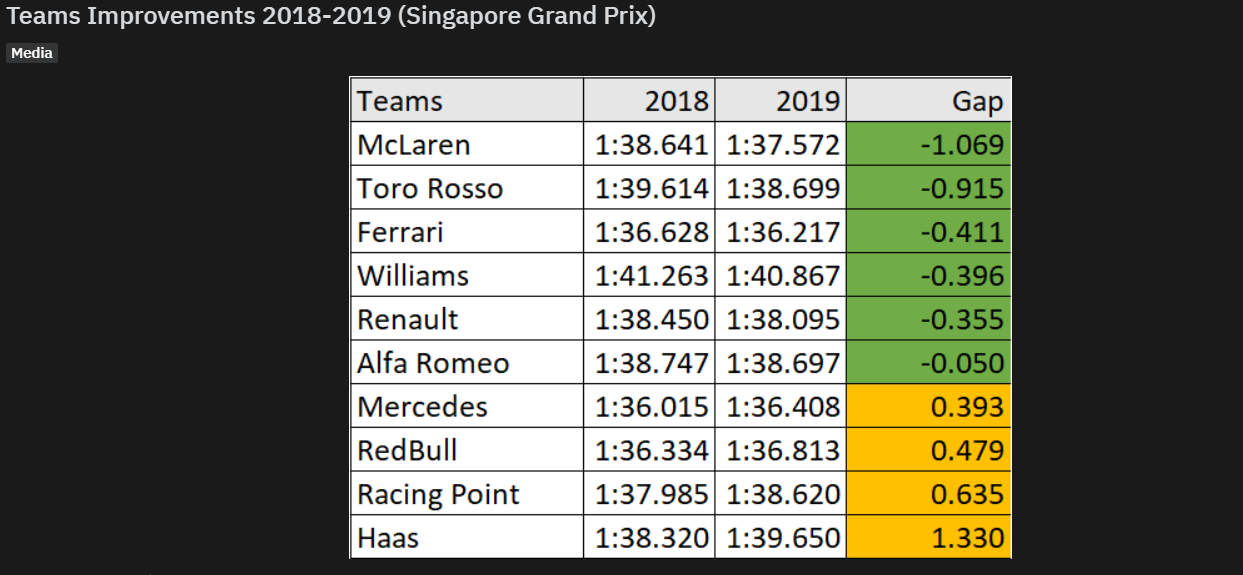Image resolution: width=1243 pixels, height=575 pixels.
Task: Click the Teams column header cell
Action: (466, 101)
